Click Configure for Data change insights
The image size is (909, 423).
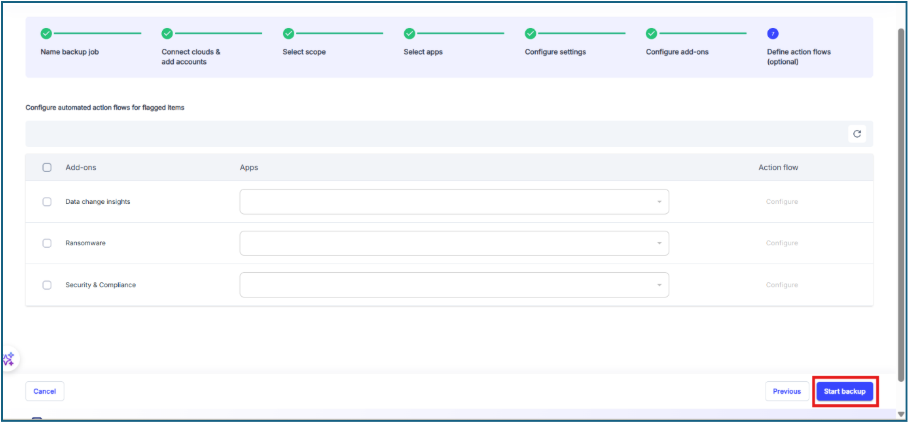click(782, 202)
